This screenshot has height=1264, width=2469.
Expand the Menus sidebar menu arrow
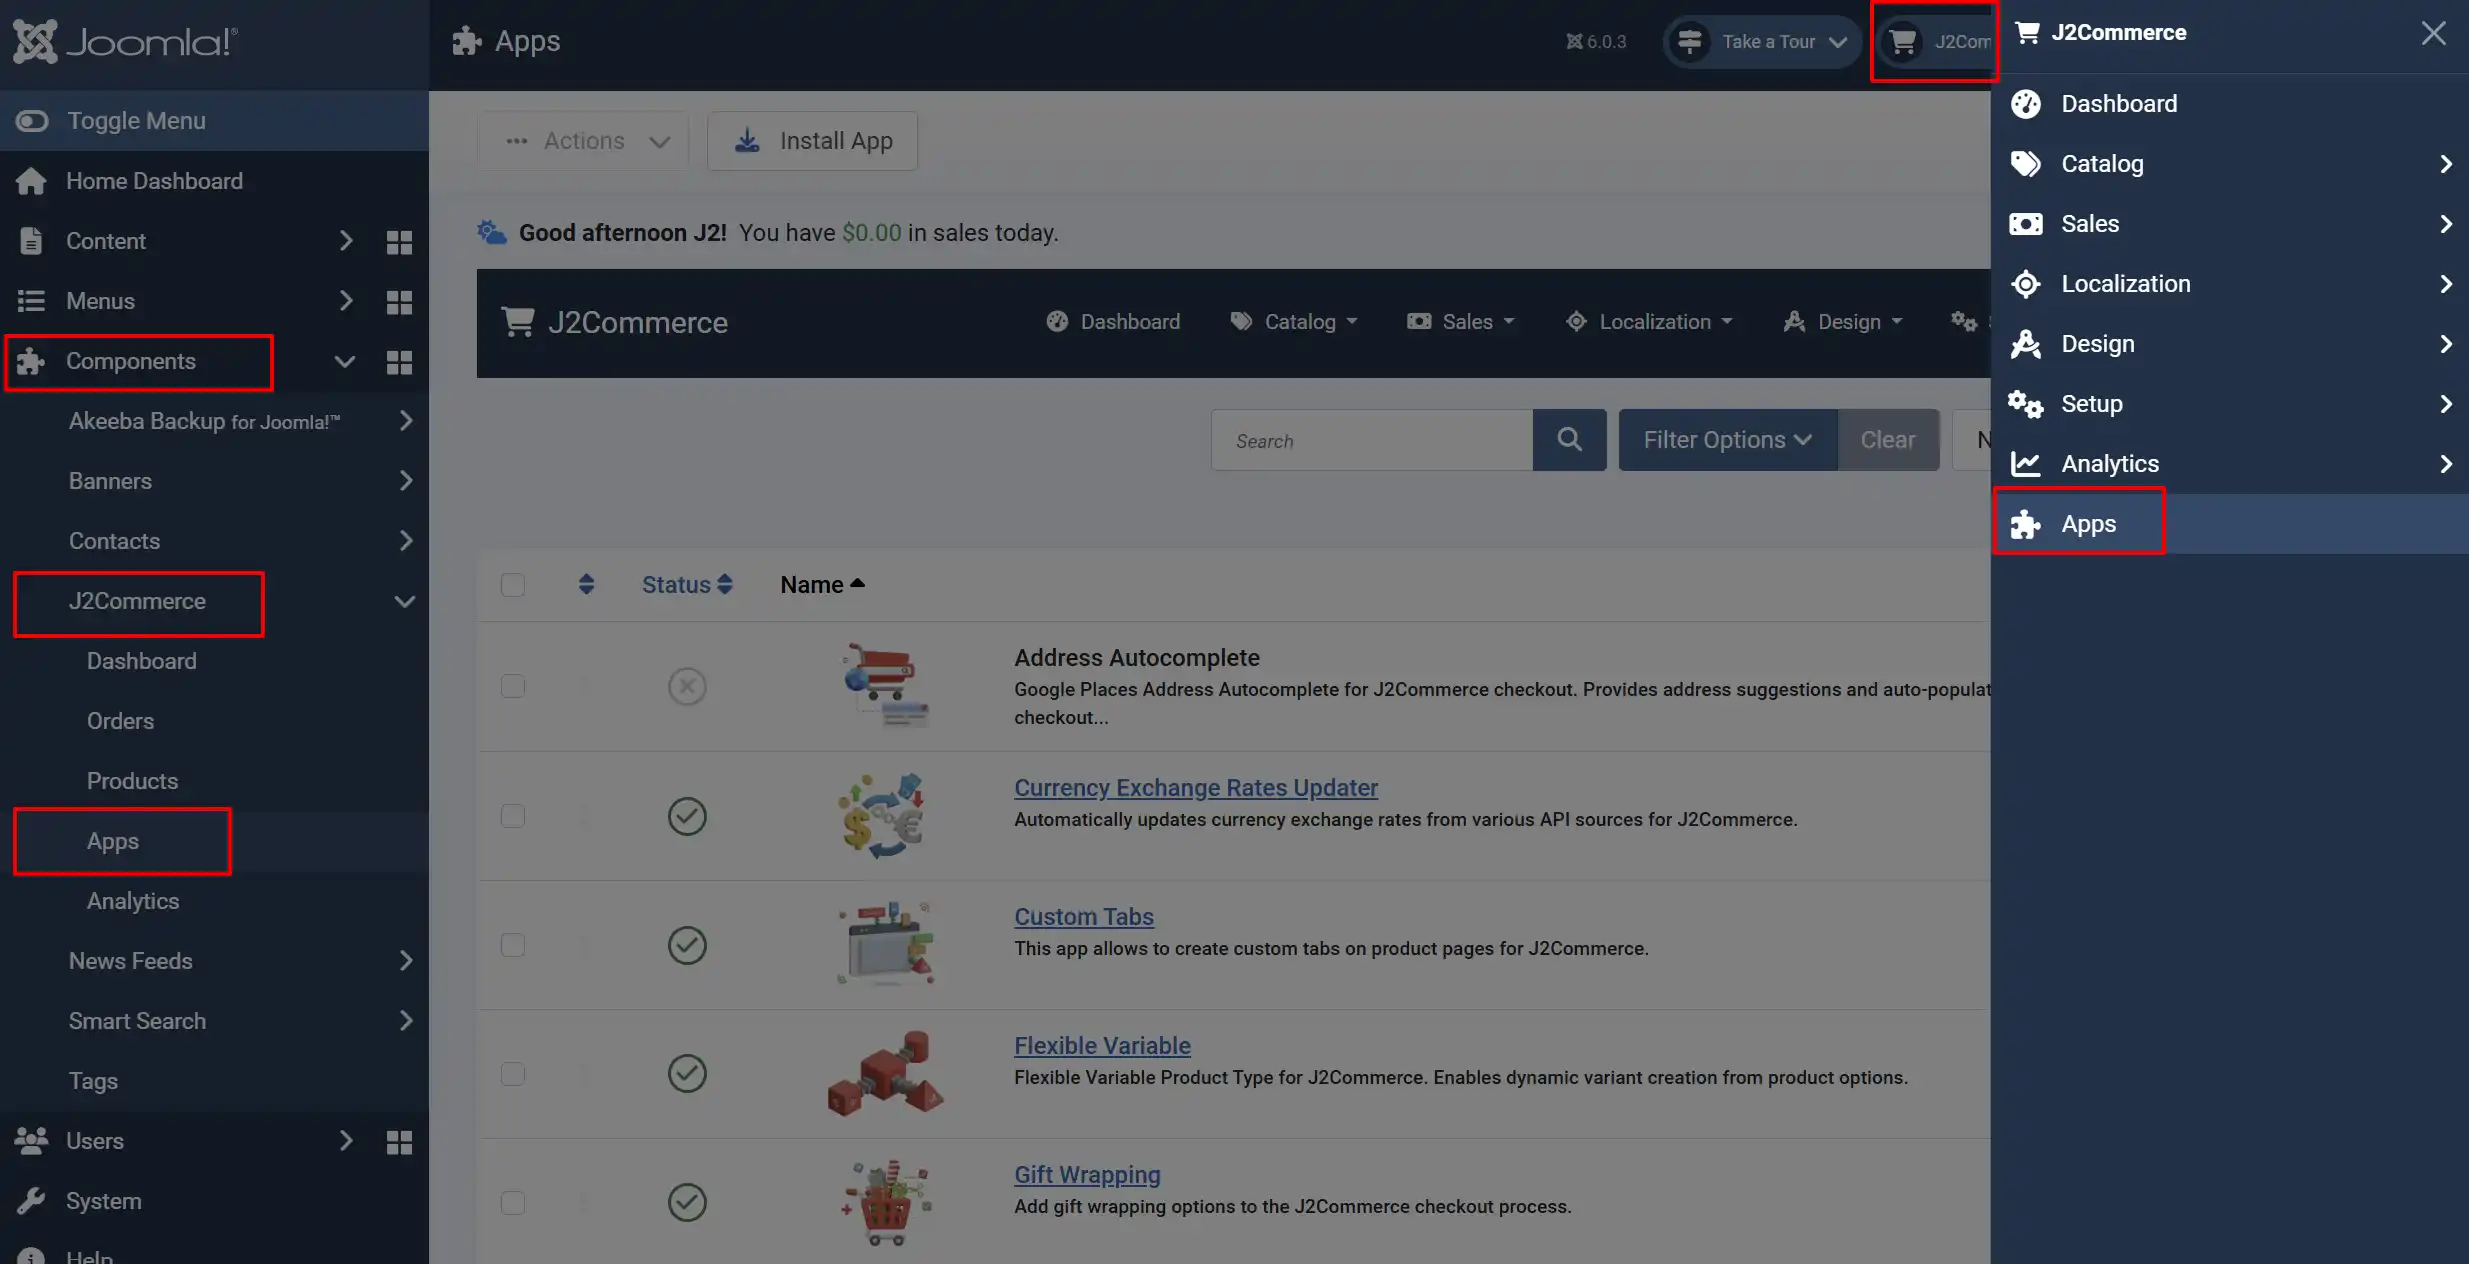[x=346, y=301]
